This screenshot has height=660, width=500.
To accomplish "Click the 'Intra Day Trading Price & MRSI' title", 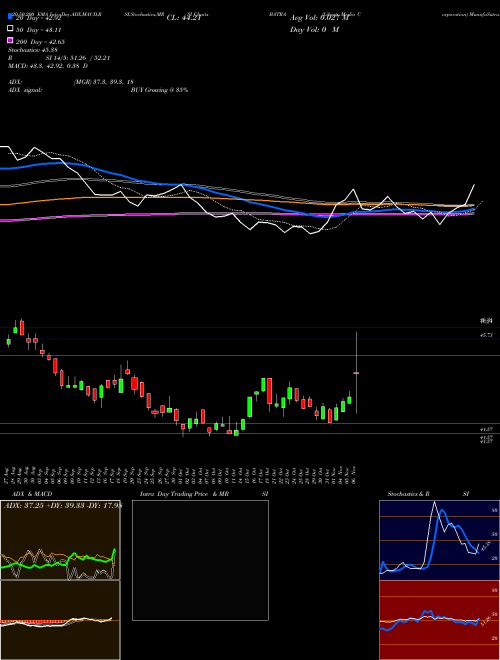I will (x=204, y=494).
